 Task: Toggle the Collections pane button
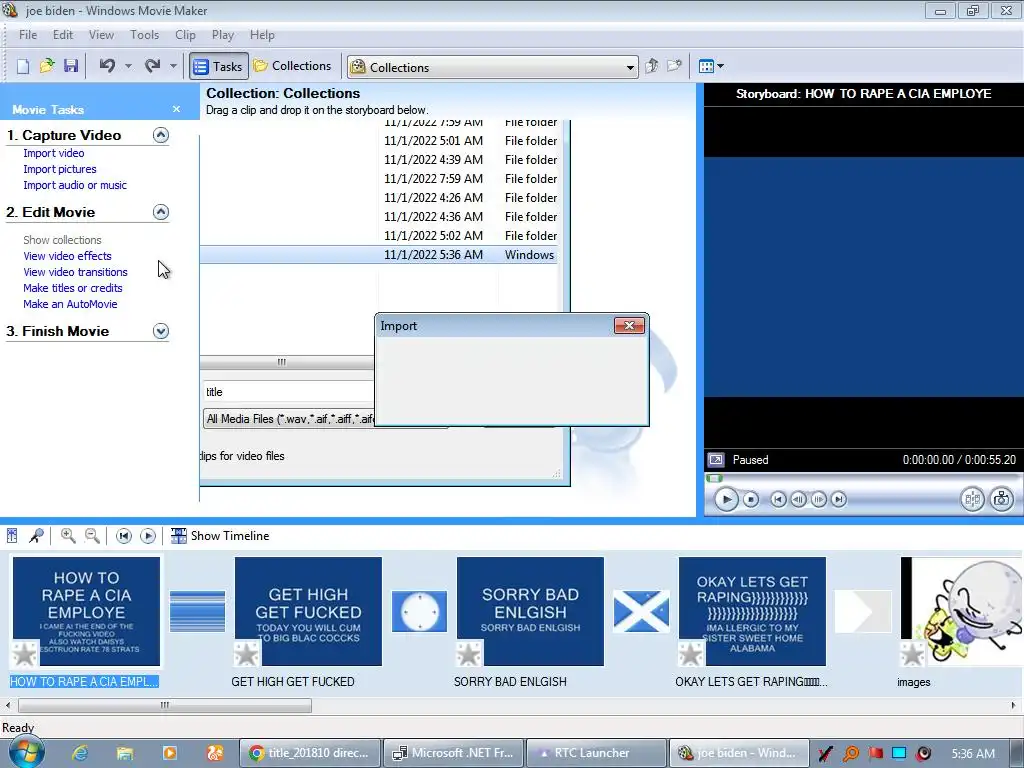pos(293,66)
